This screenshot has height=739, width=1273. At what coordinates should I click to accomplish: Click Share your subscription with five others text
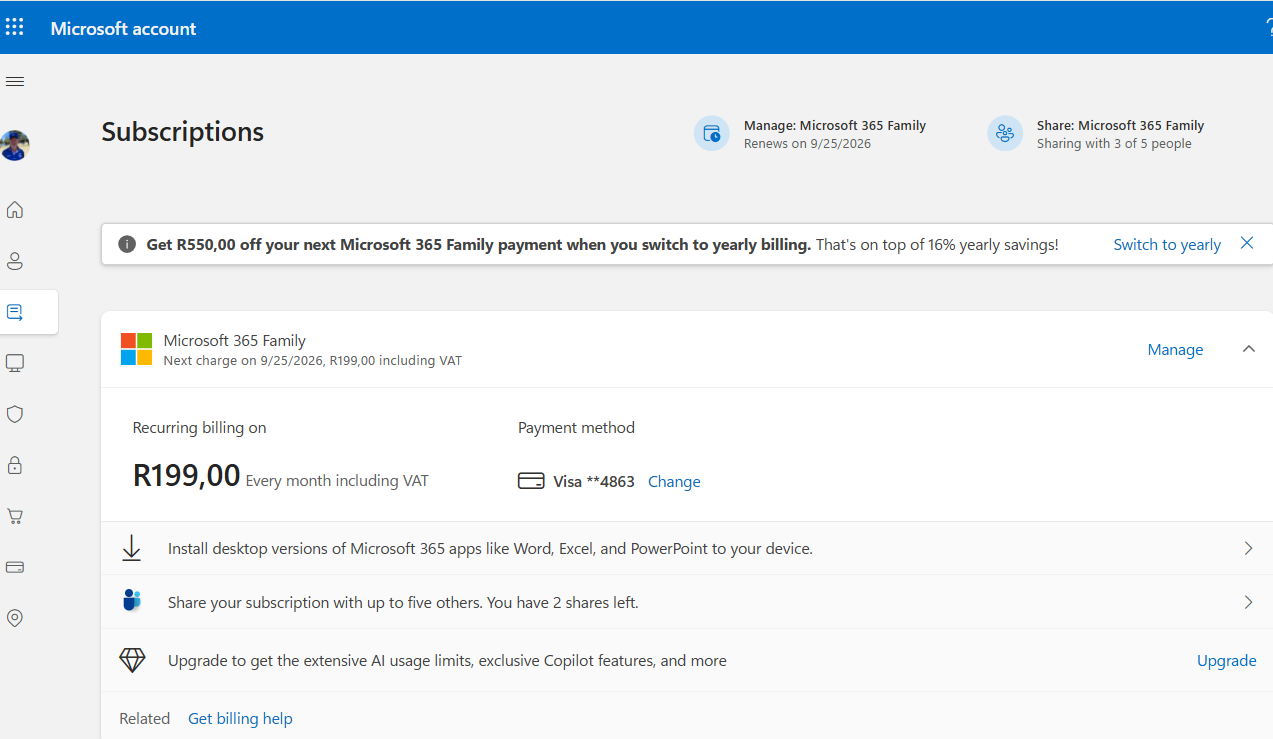click(403, 603)
